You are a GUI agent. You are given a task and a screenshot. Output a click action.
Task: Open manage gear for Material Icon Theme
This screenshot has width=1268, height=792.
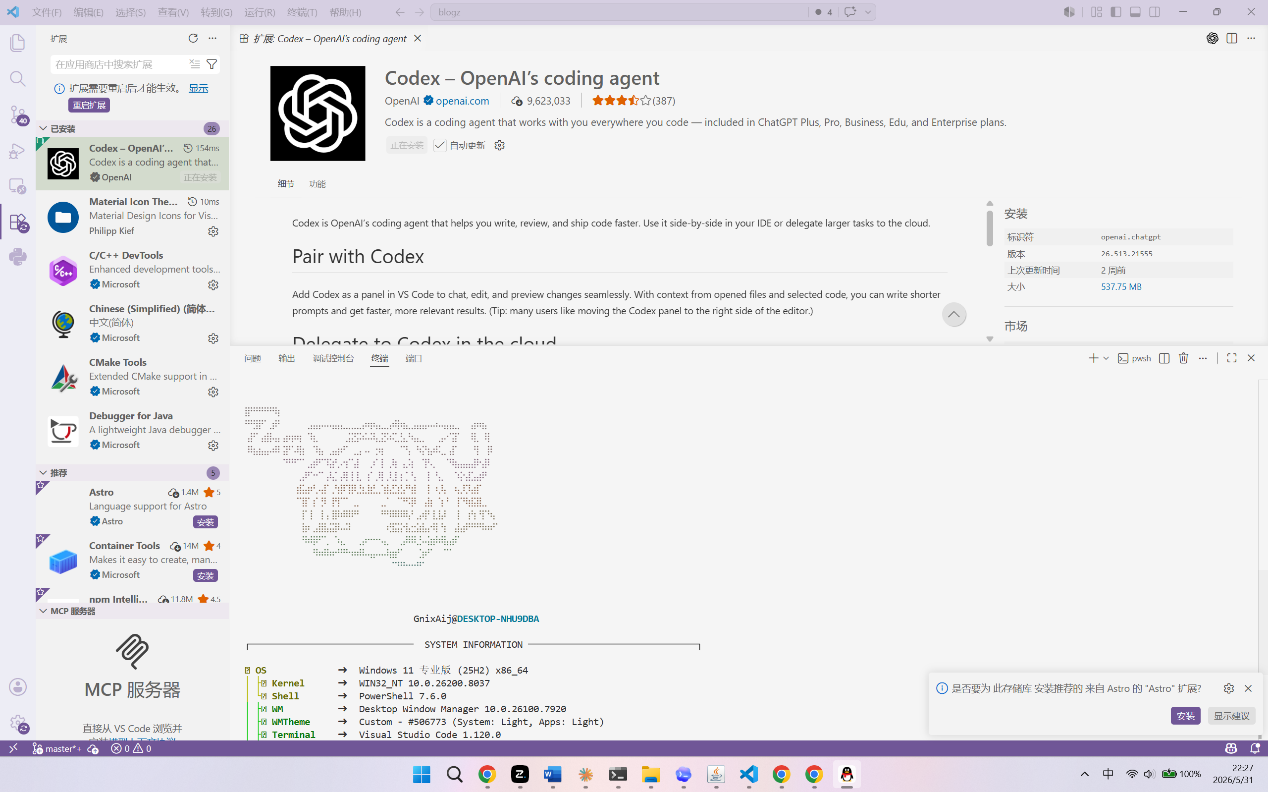[x=213, y=231]
